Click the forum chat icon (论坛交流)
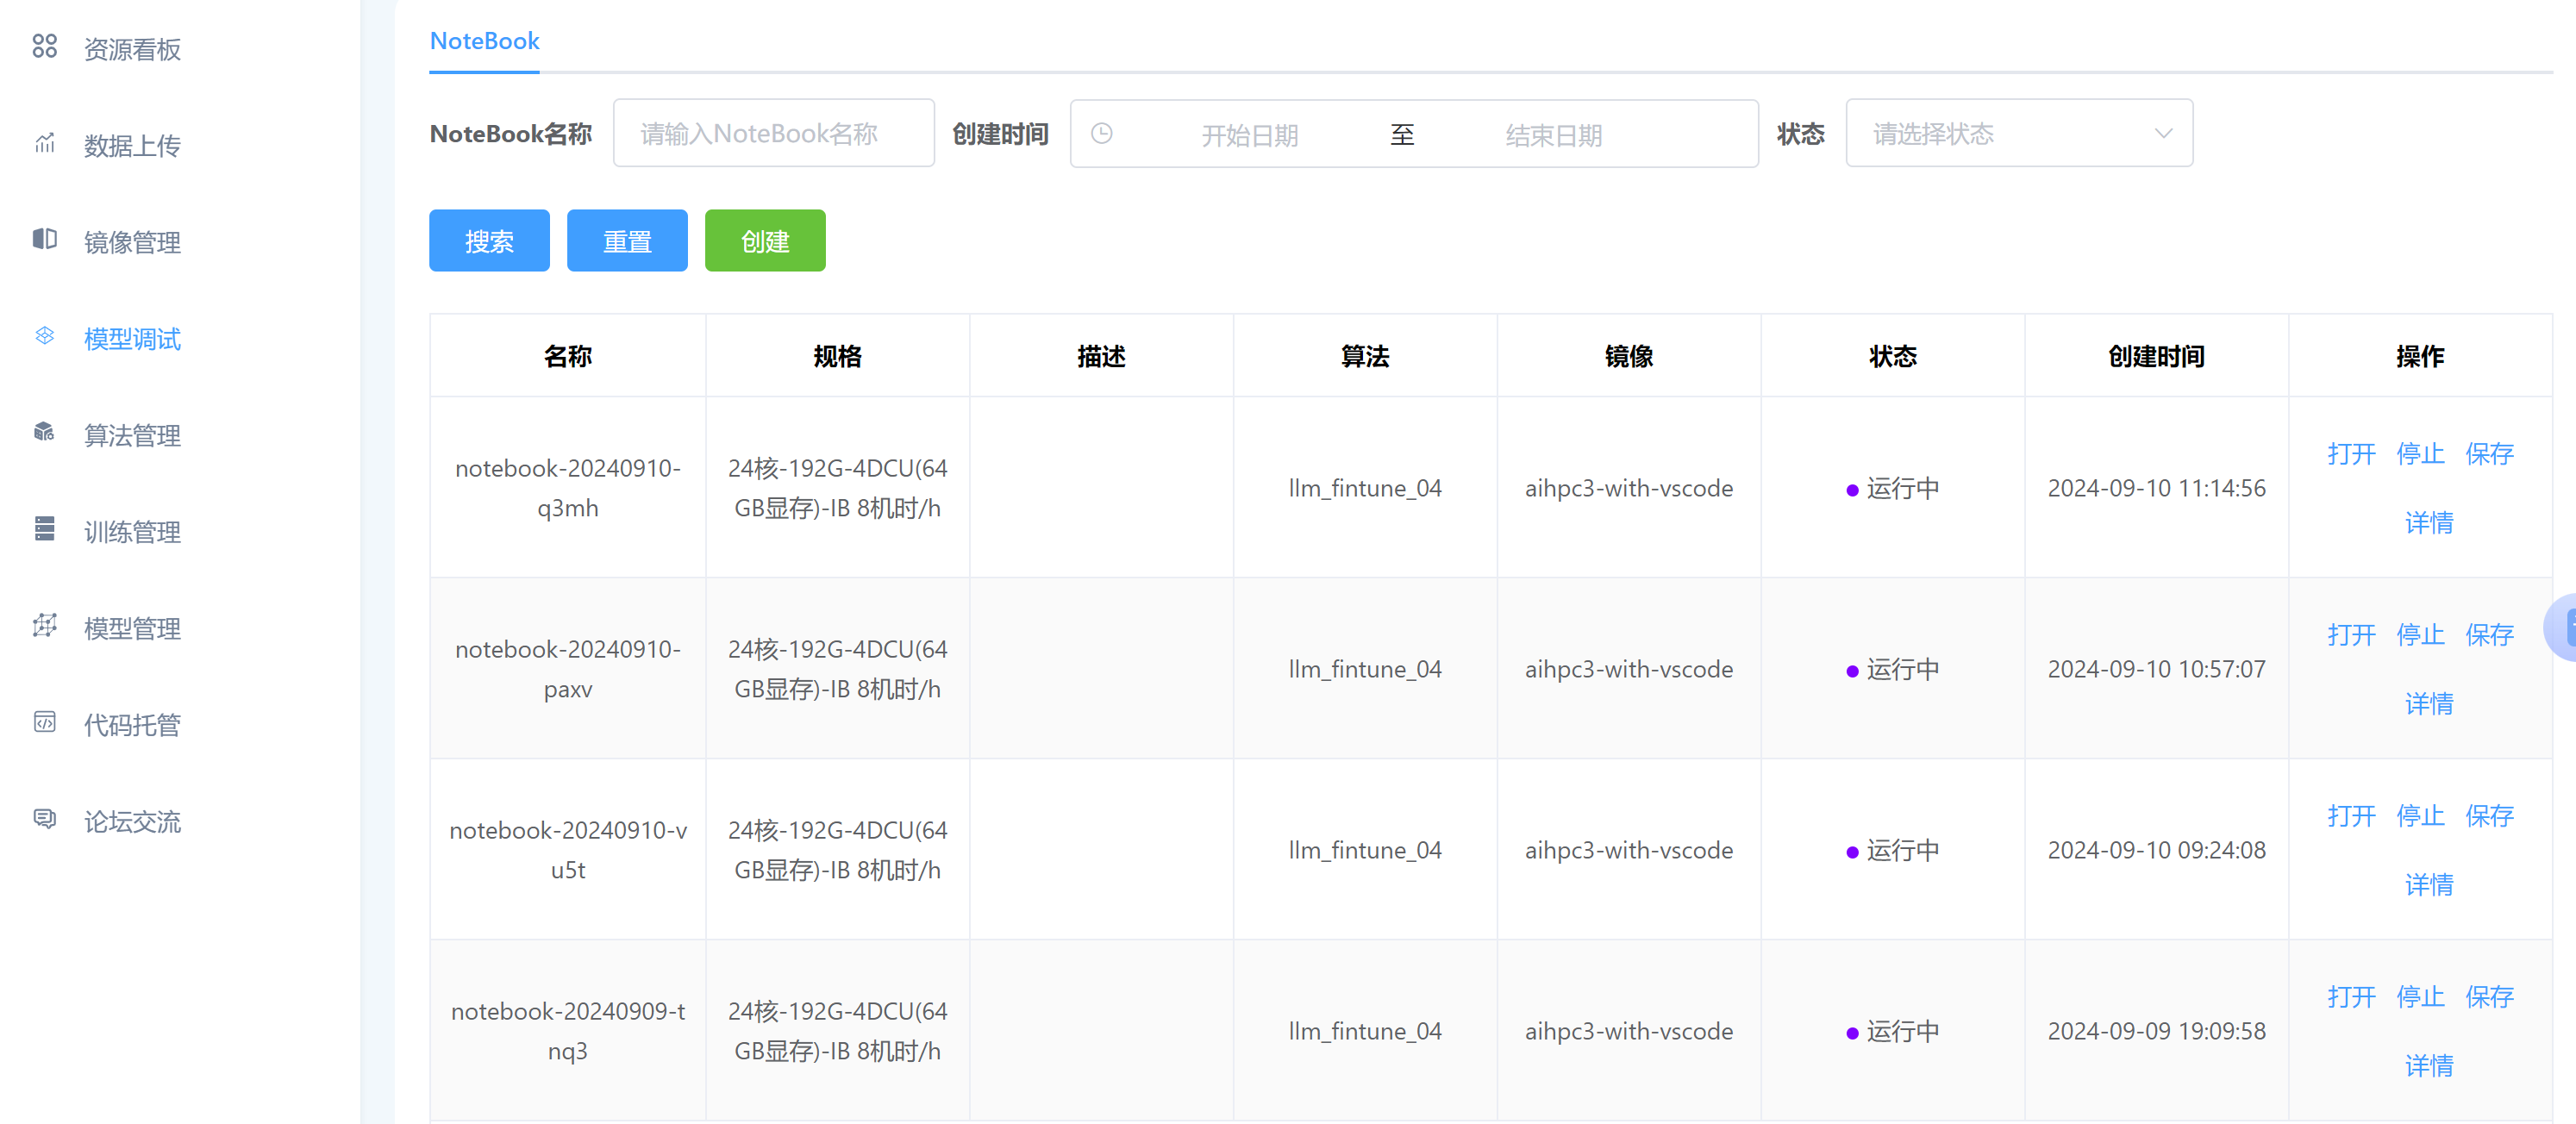Image resolution: width=2576 pixels, height=1124 pixels. (44, 818)
